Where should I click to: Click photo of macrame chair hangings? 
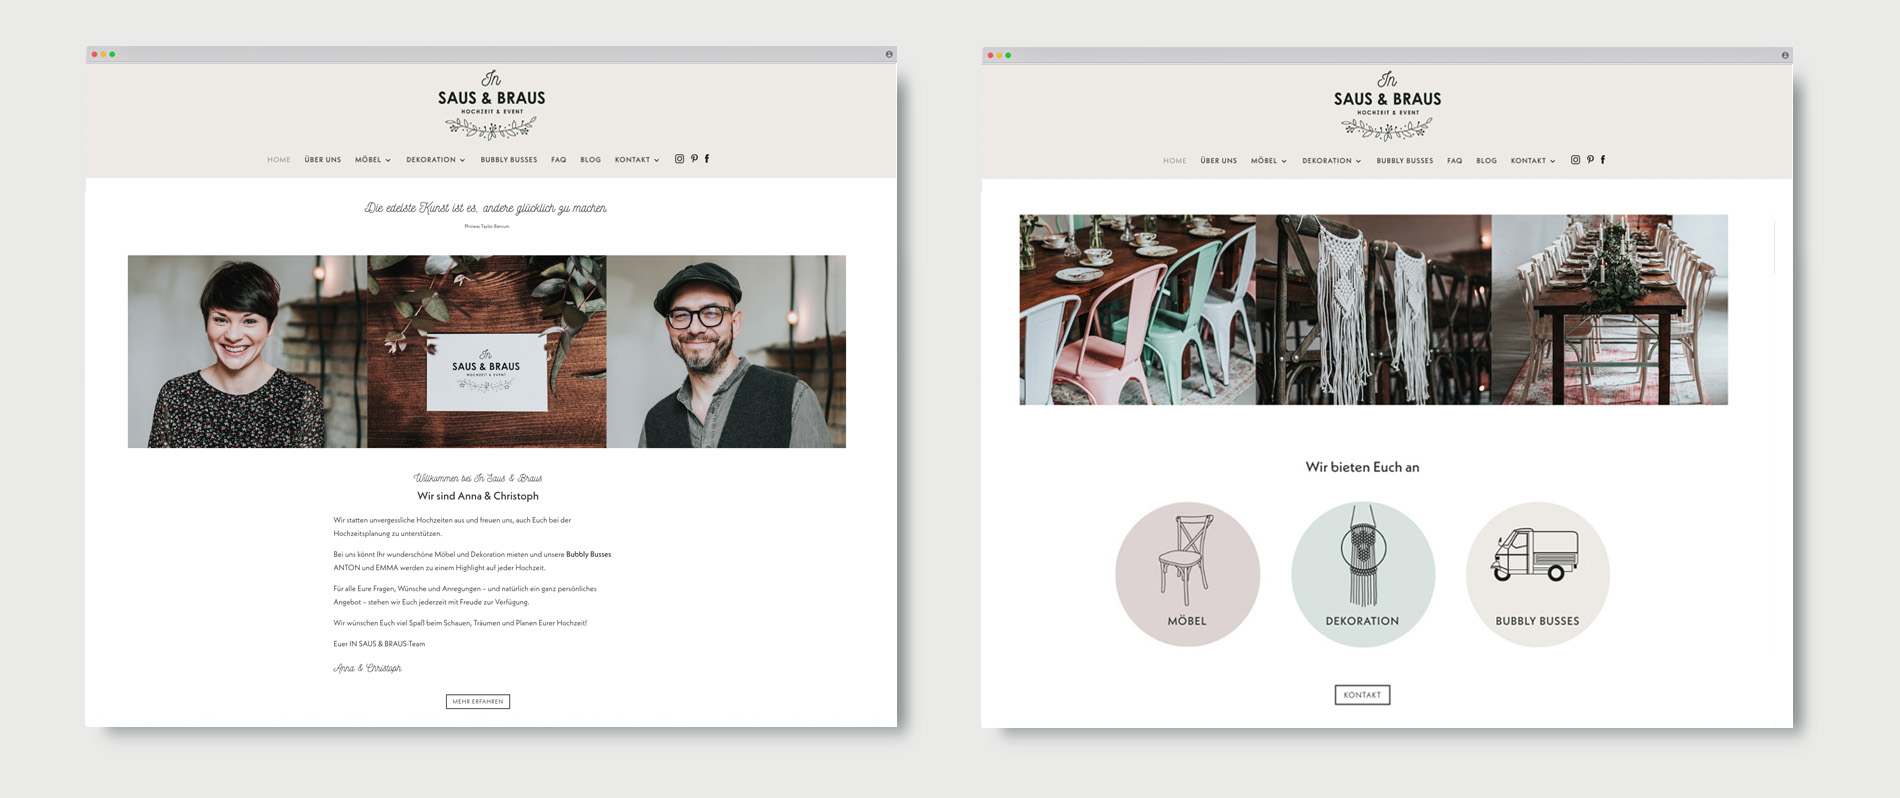point(1374,310)
